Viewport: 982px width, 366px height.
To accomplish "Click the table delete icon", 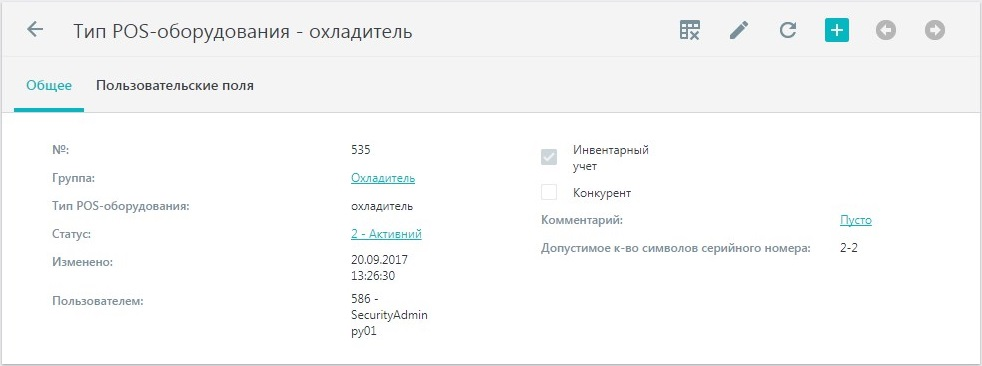I will tap(690, 30).
